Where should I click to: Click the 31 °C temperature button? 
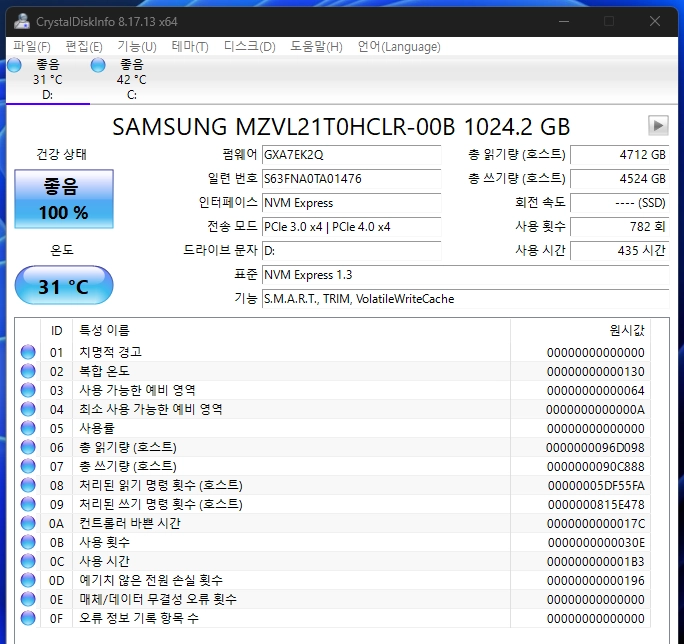[64, 285]
